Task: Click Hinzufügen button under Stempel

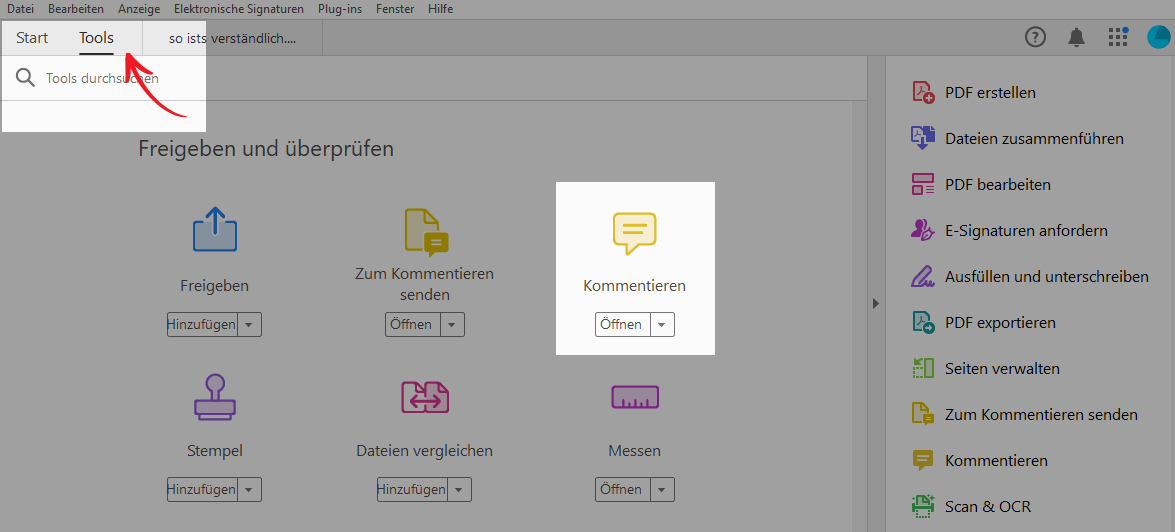Action: point(202,489)
